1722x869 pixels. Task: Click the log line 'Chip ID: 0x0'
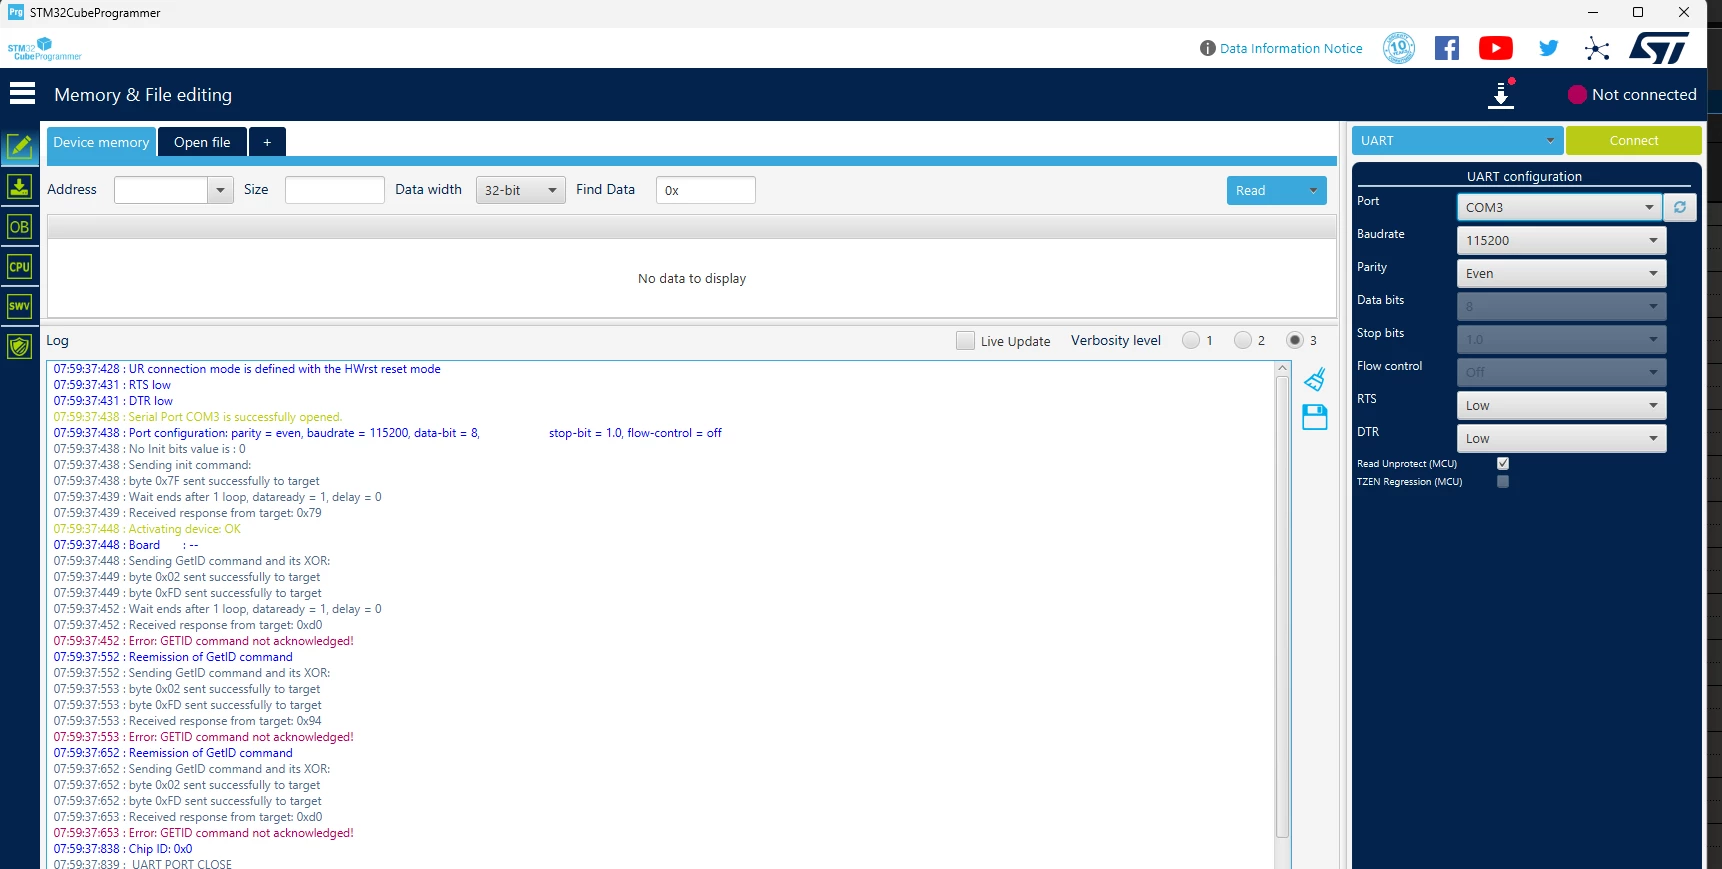(123, 849)
